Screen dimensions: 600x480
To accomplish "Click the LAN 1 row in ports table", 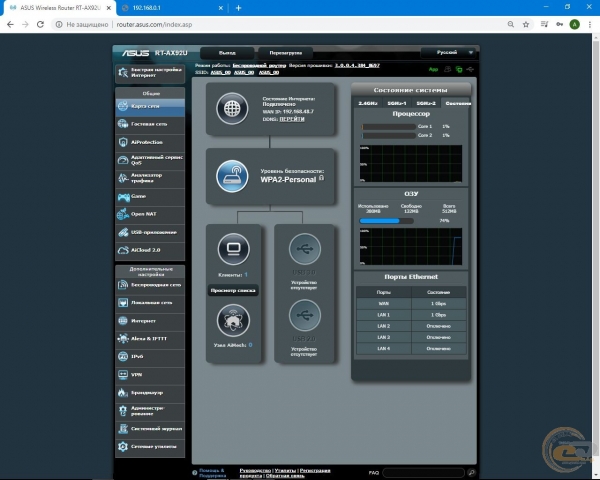I will point(411,315).
